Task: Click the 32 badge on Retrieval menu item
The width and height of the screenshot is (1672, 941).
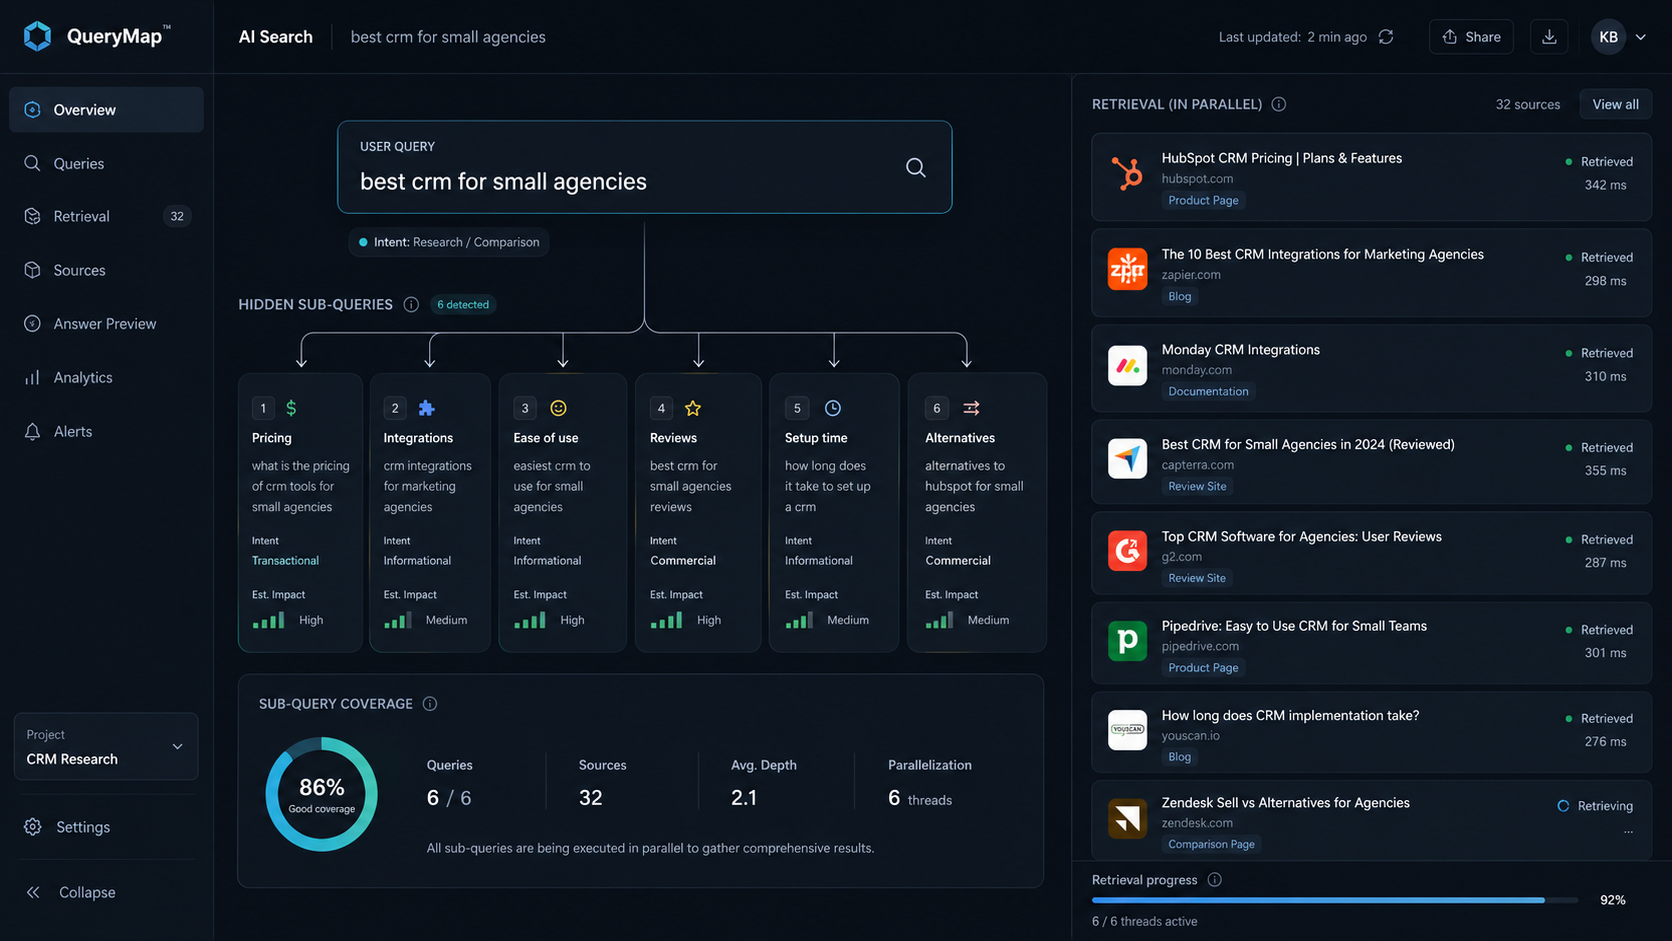Action: 177,216
